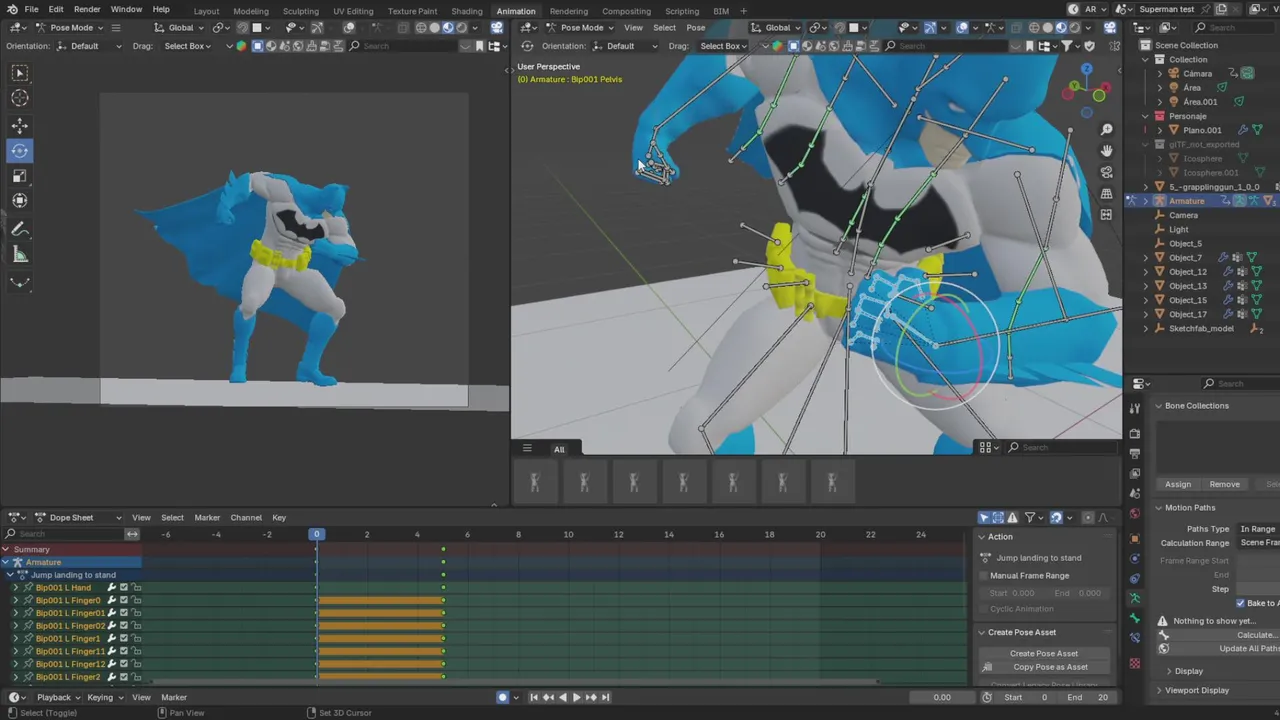Pick the Scale tool in left toolbar
This screenshot has height=720, width=1280.
pos(20,176)
